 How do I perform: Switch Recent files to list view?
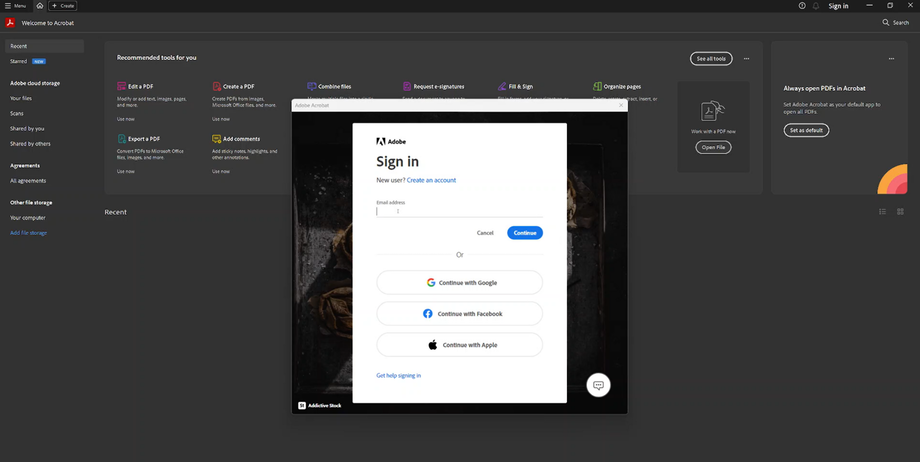(x=882, y=212)
